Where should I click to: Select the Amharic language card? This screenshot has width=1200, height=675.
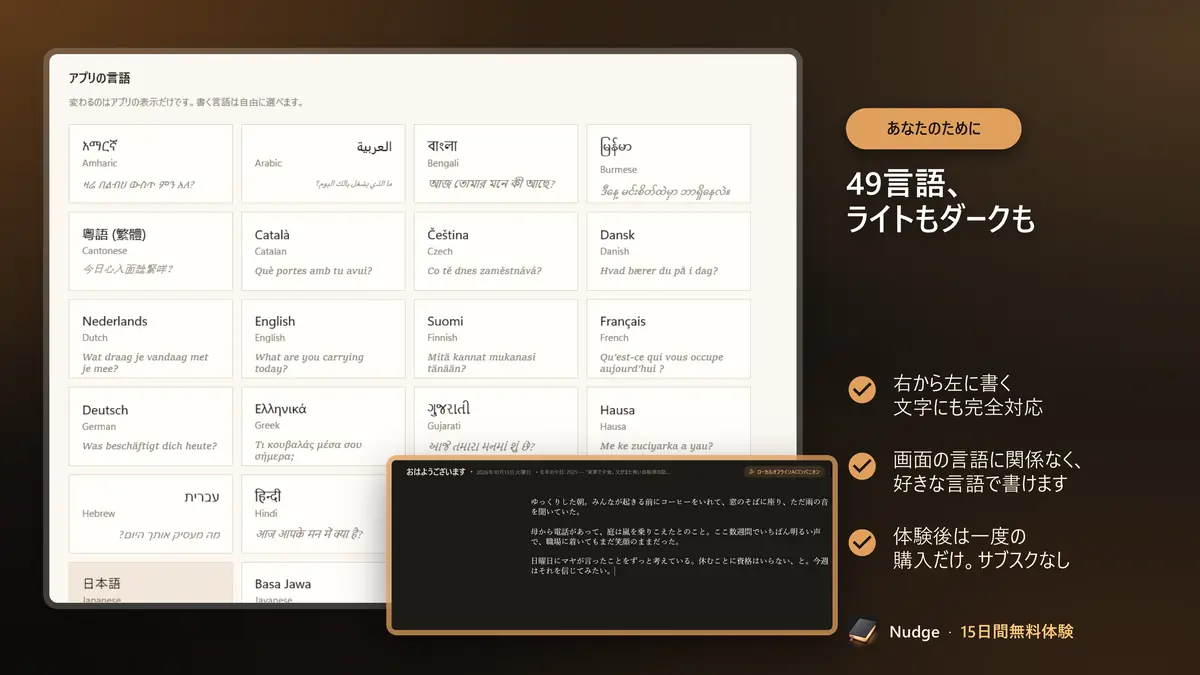[151, 164]
